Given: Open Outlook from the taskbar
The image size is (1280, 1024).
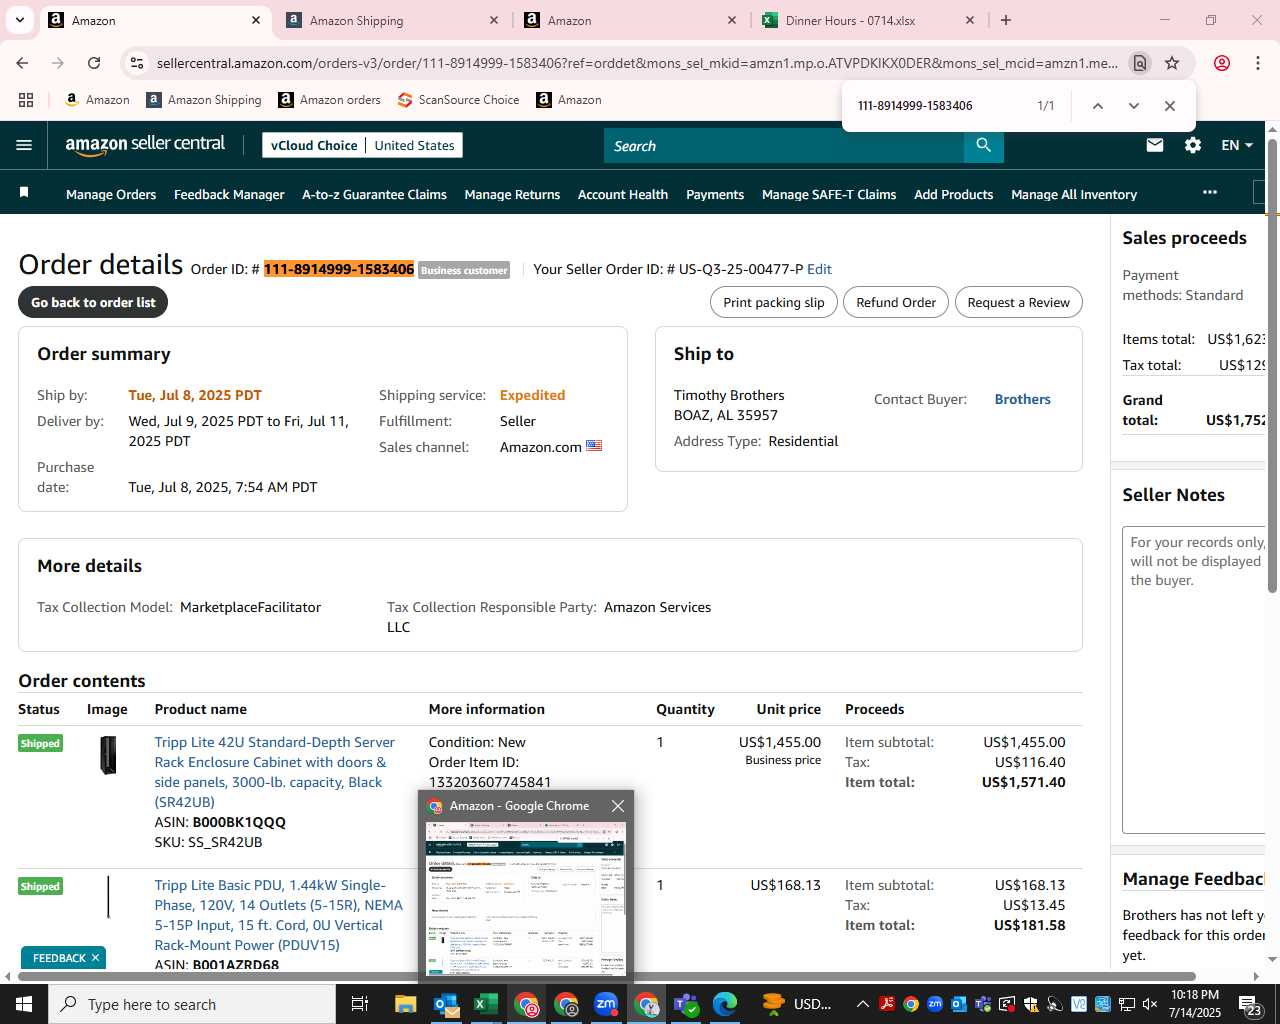Looking at the screenshot, I should click(446, 1004).
